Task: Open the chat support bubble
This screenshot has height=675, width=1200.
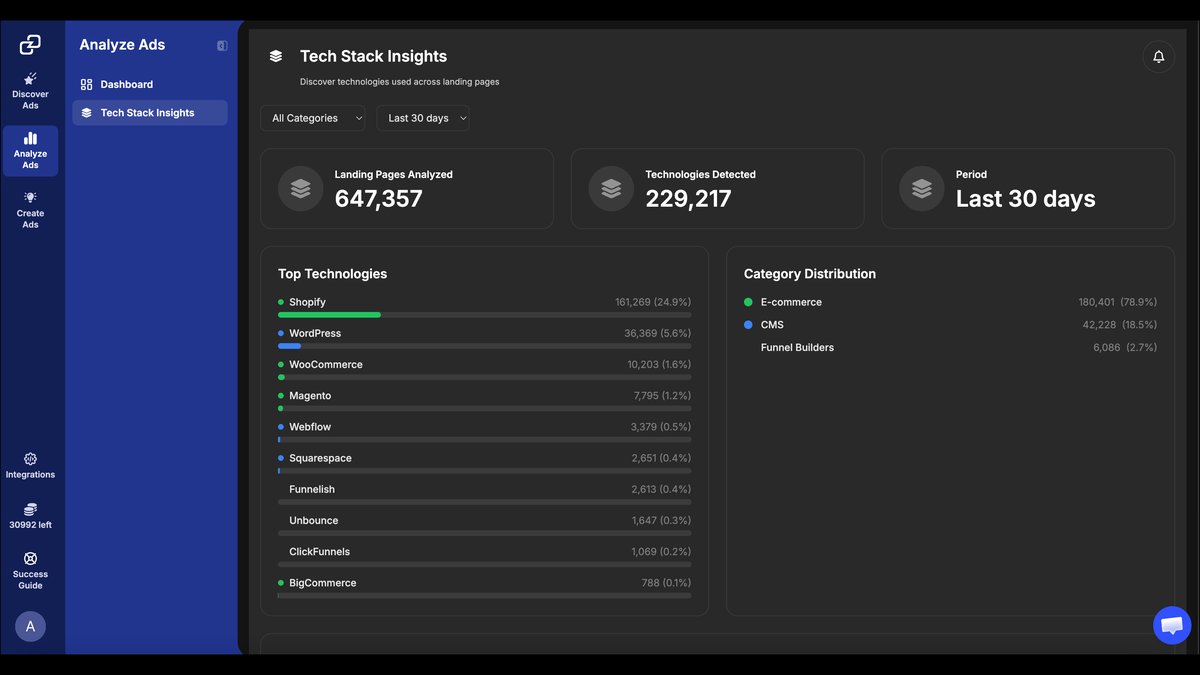Action: point(1172,625)
